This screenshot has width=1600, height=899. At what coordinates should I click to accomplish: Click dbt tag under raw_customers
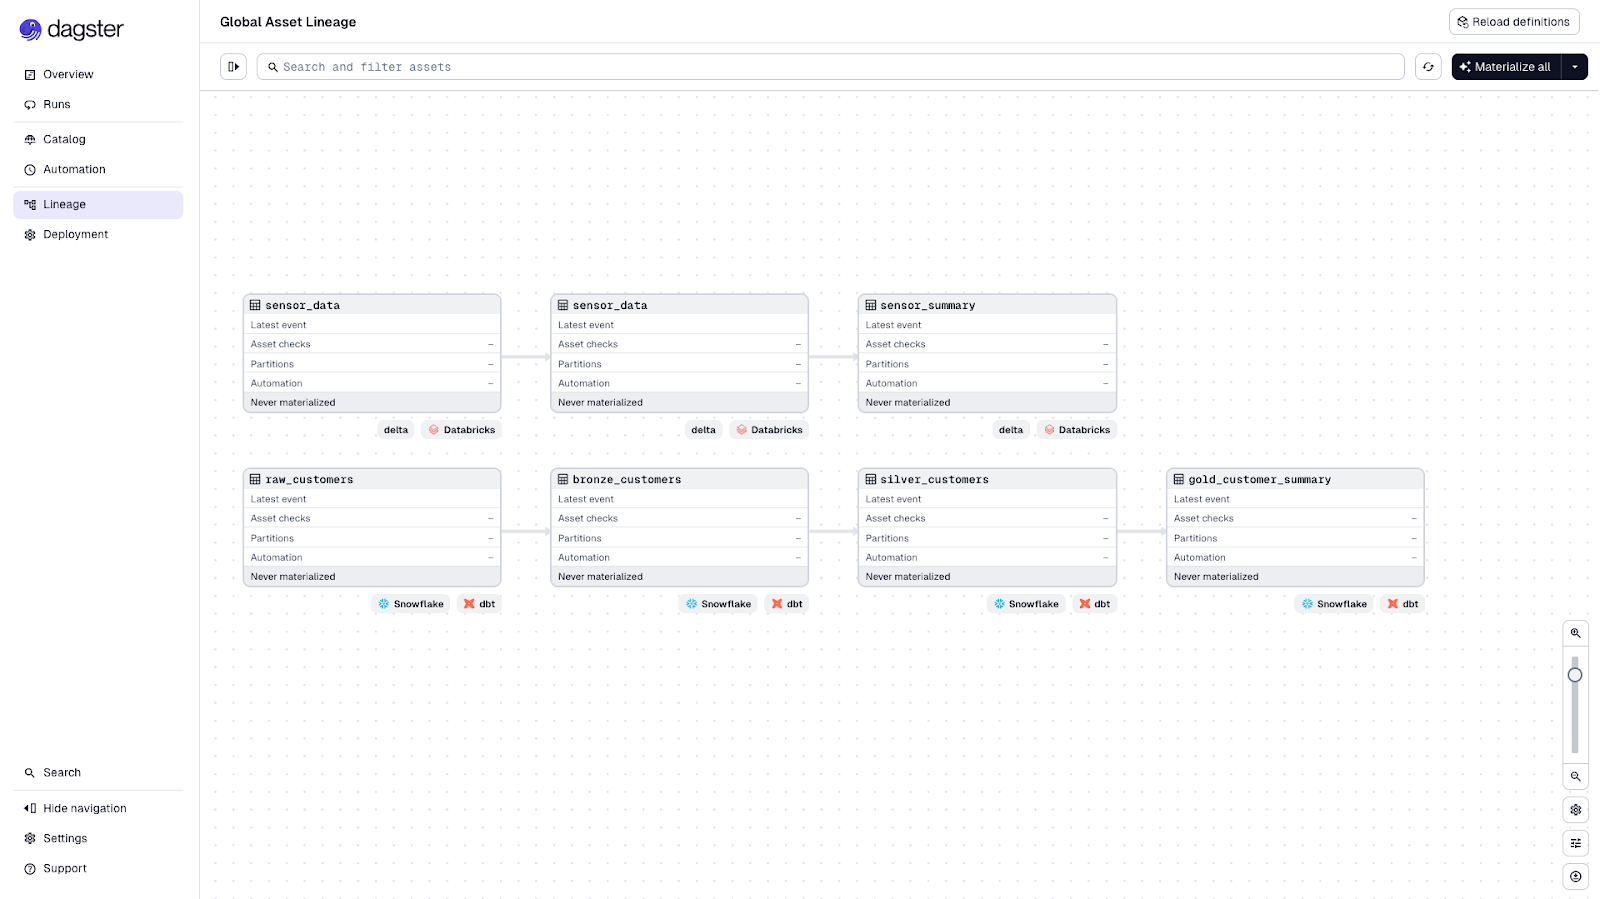(480, 604)
